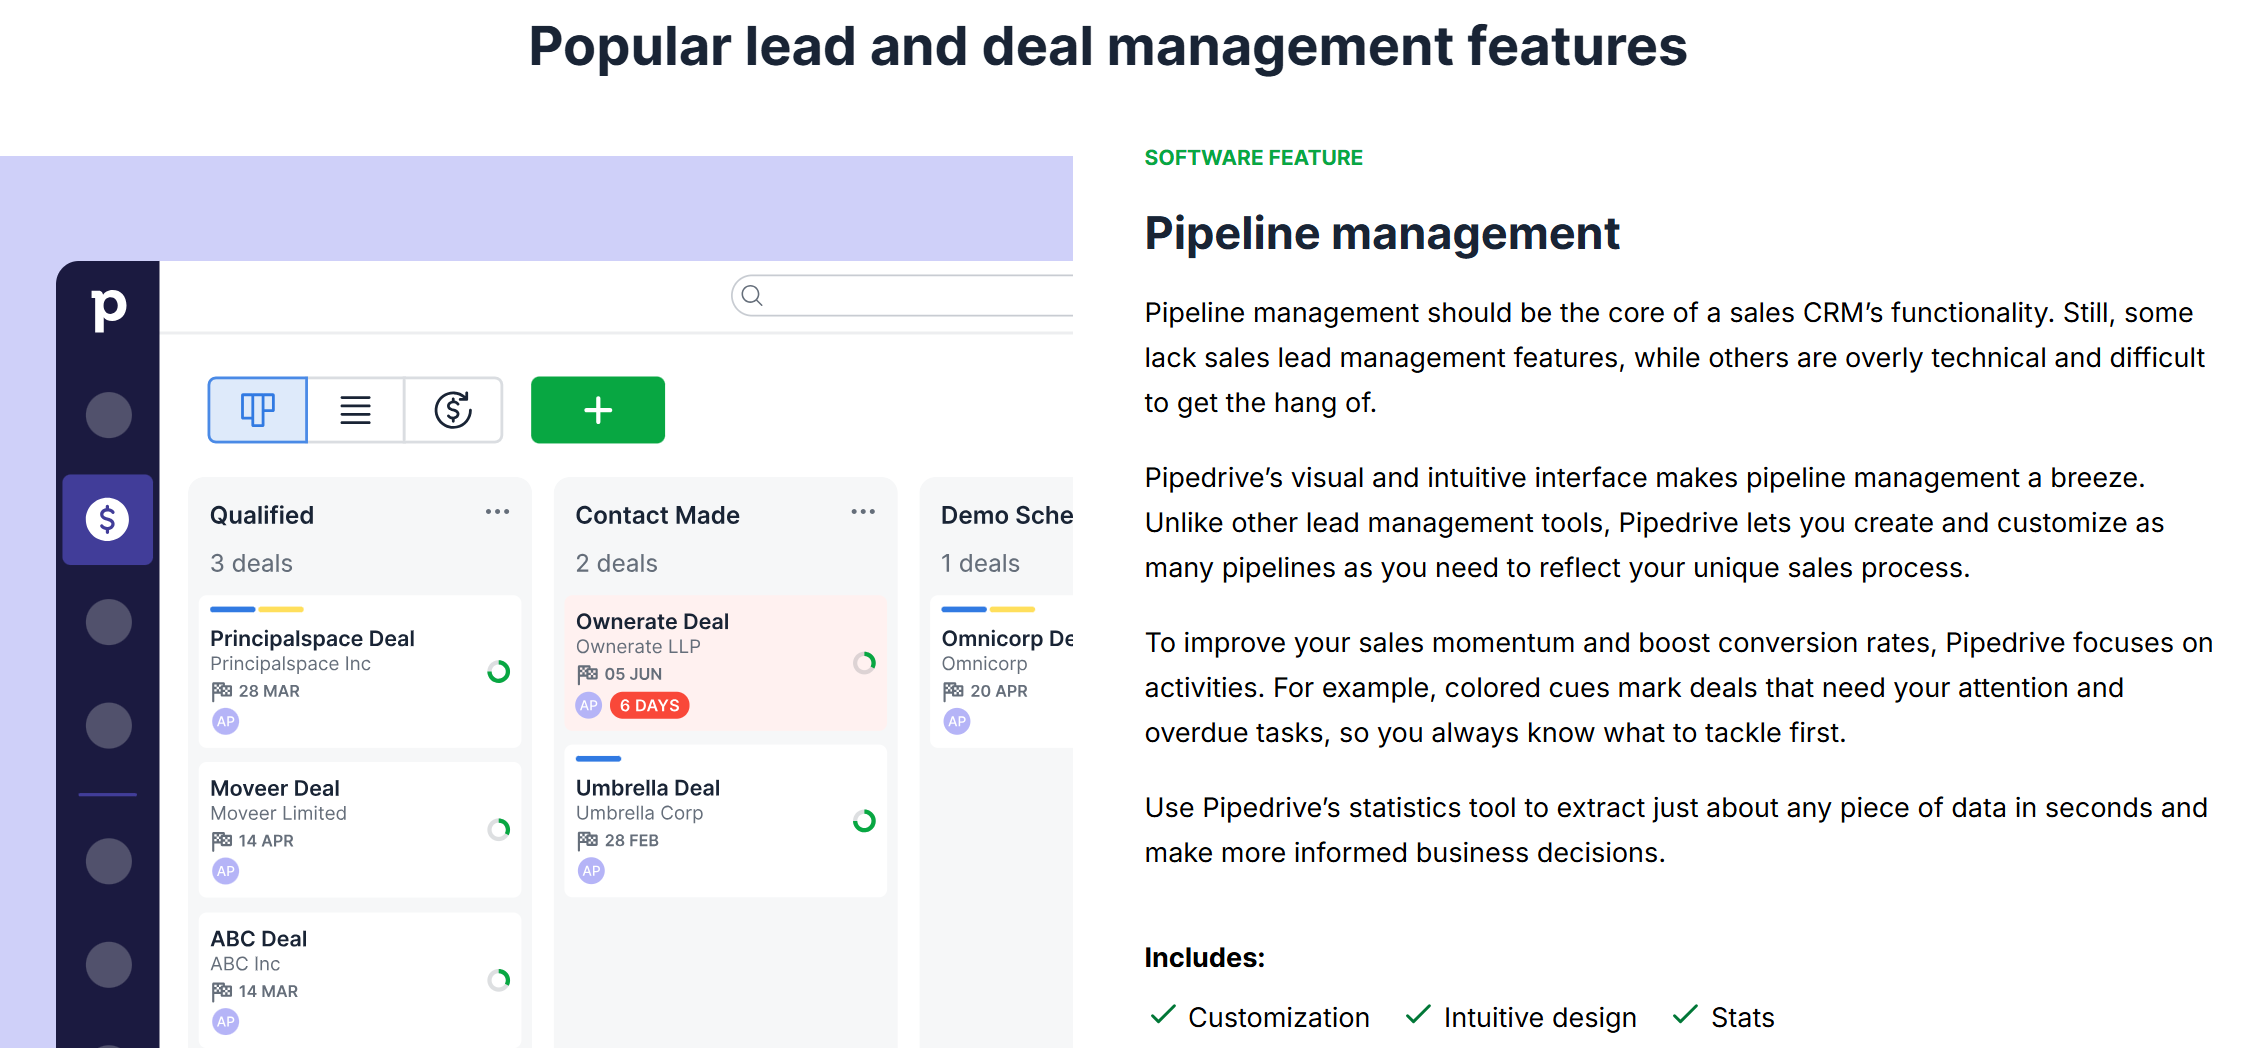Click flag icon next to 14 MAR
The width and height of the screenshot is (2263, 1048).
222,991
